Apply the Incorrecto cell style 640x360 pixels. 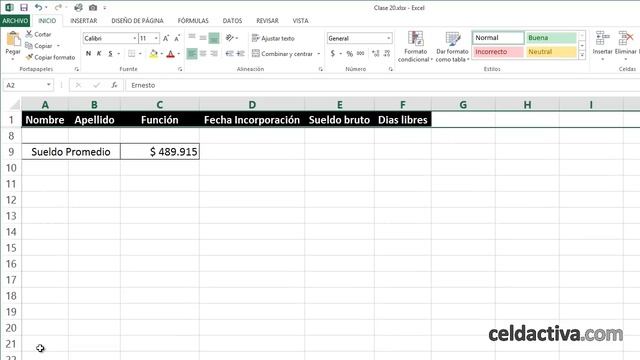pyautogui.click(x=498, y=52)
